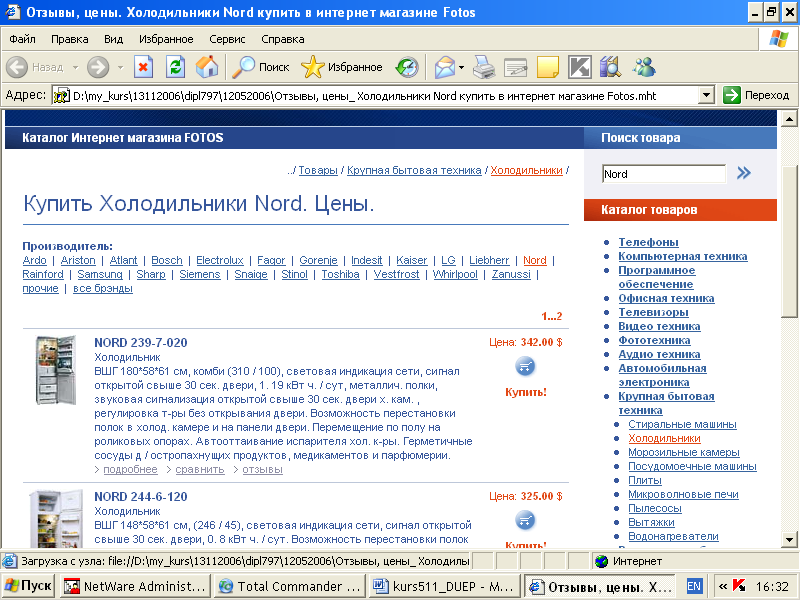Open the Избранное menu
800x600 pixels.
point(166,39)
